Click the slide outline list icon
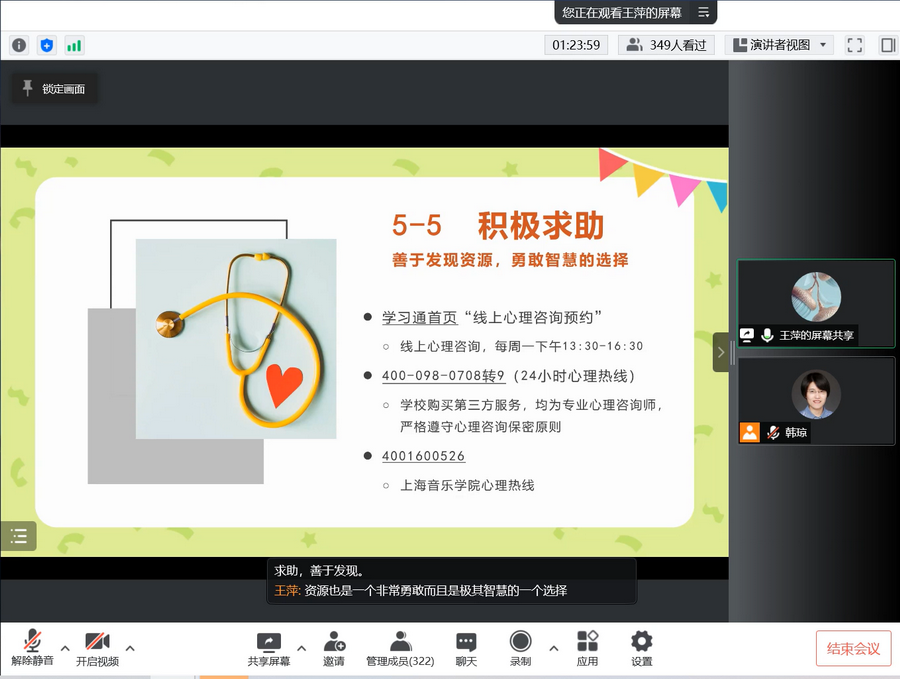Screen dimensions: 900x679 tap(18, 536)
